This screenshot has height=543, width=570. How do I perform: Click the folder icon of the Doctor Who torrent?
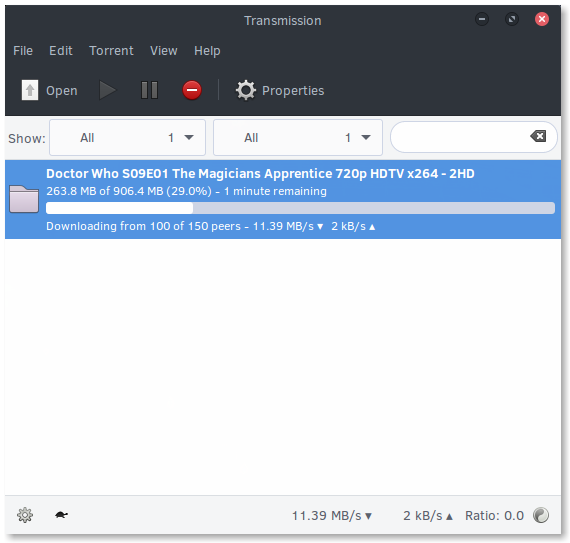24,199
